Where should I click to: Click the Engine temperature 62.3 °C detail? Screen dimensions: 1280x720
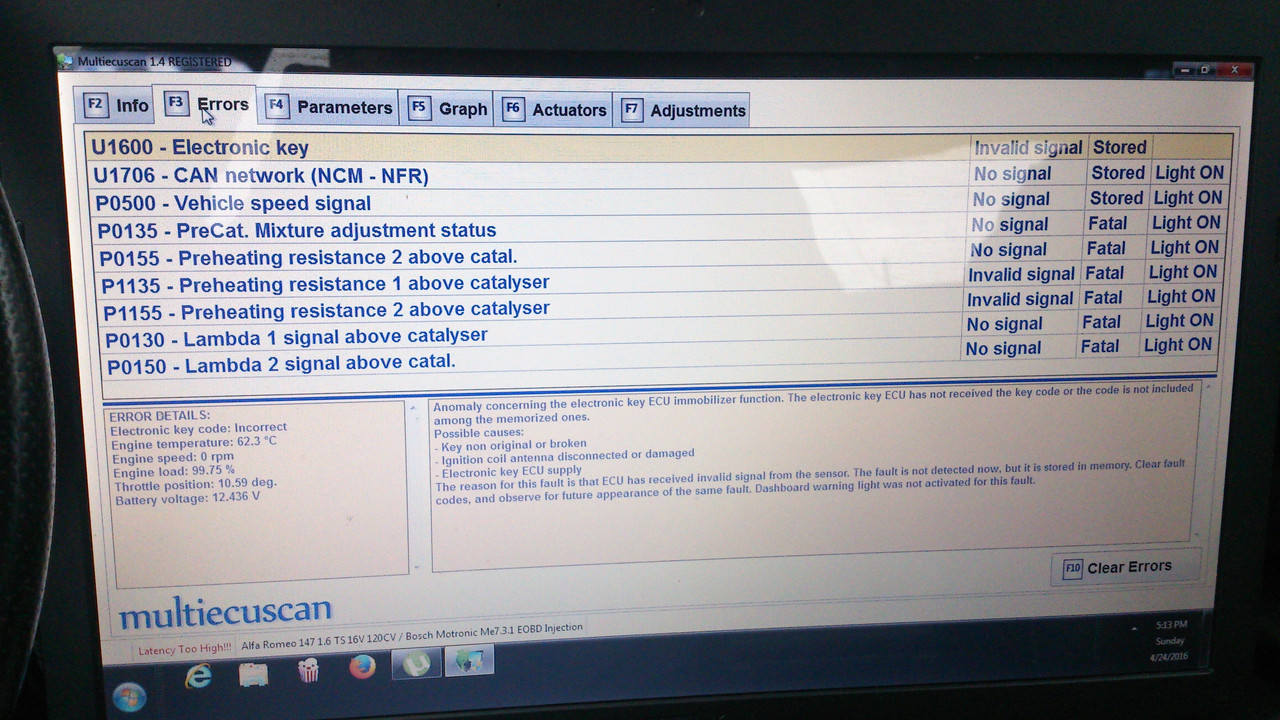tap(193, 441)
